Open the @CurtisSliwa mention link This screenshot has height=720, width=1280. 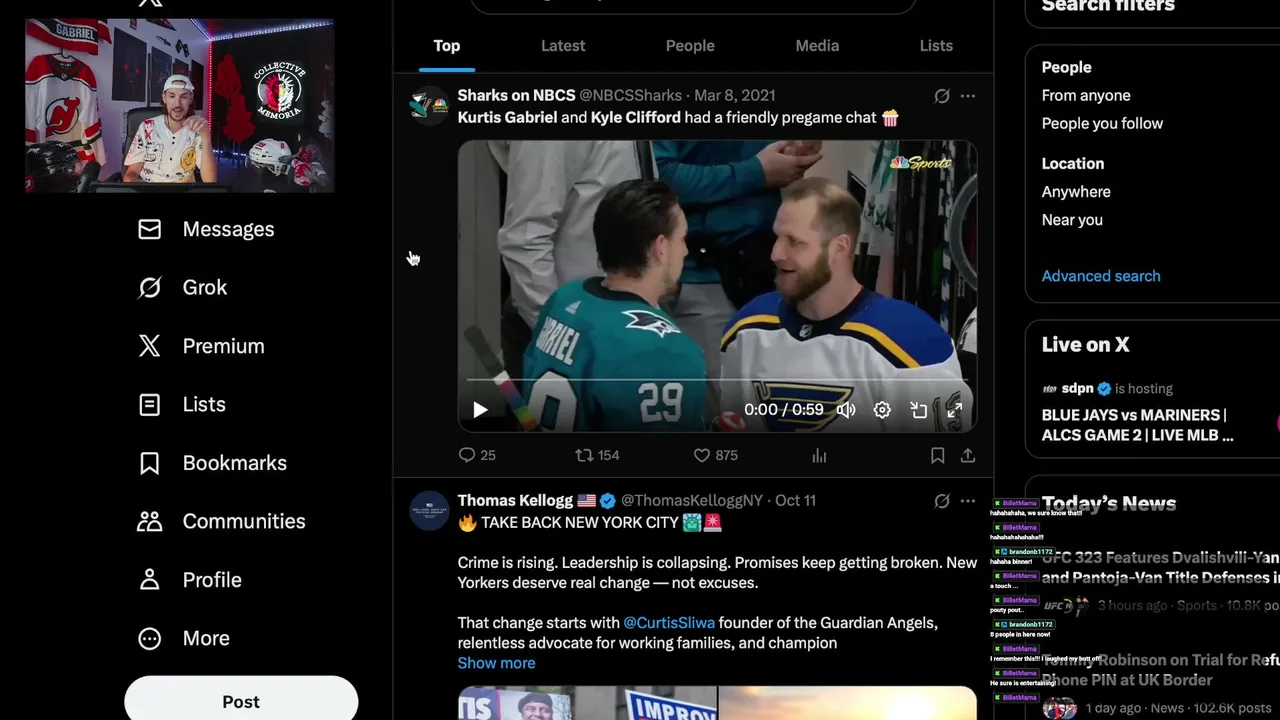click(669, 623)
